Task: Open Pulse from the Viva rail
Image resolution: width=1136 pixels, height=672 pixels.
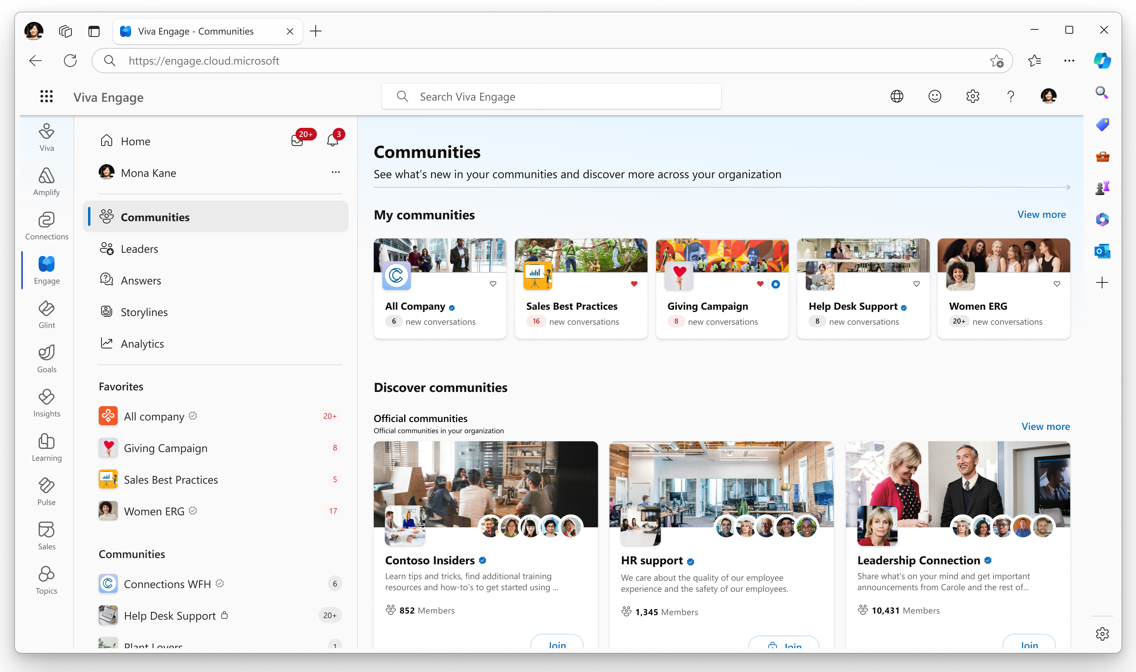Action: pyautogui.click(x=46, y=490)
